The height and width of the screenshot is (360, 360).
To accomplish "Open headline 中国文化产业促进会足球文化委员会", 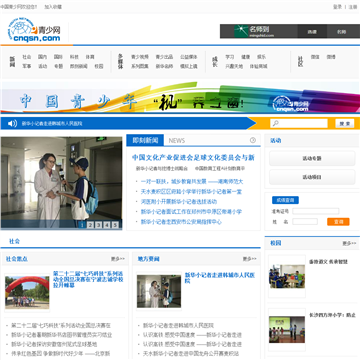I will [x=193, y=157].
